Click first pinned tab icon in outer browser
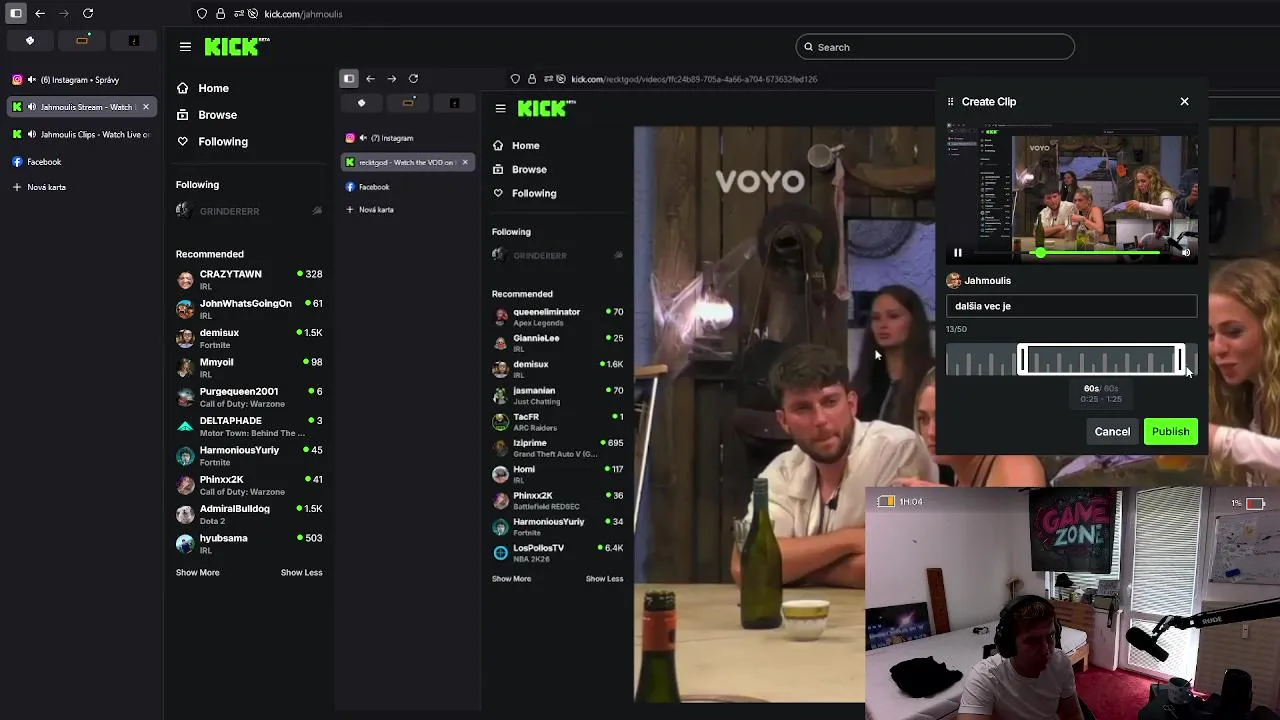 tap(30, 41)
